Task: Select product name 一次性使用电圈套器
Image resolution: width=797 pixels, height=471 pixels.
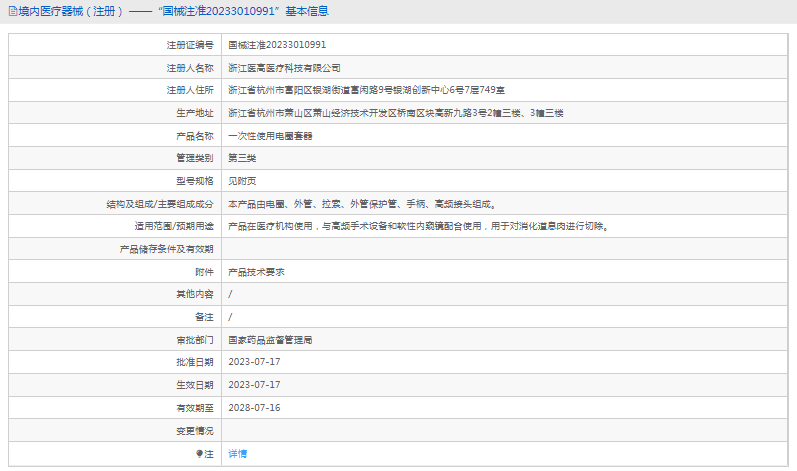Action: coord(270,136)
